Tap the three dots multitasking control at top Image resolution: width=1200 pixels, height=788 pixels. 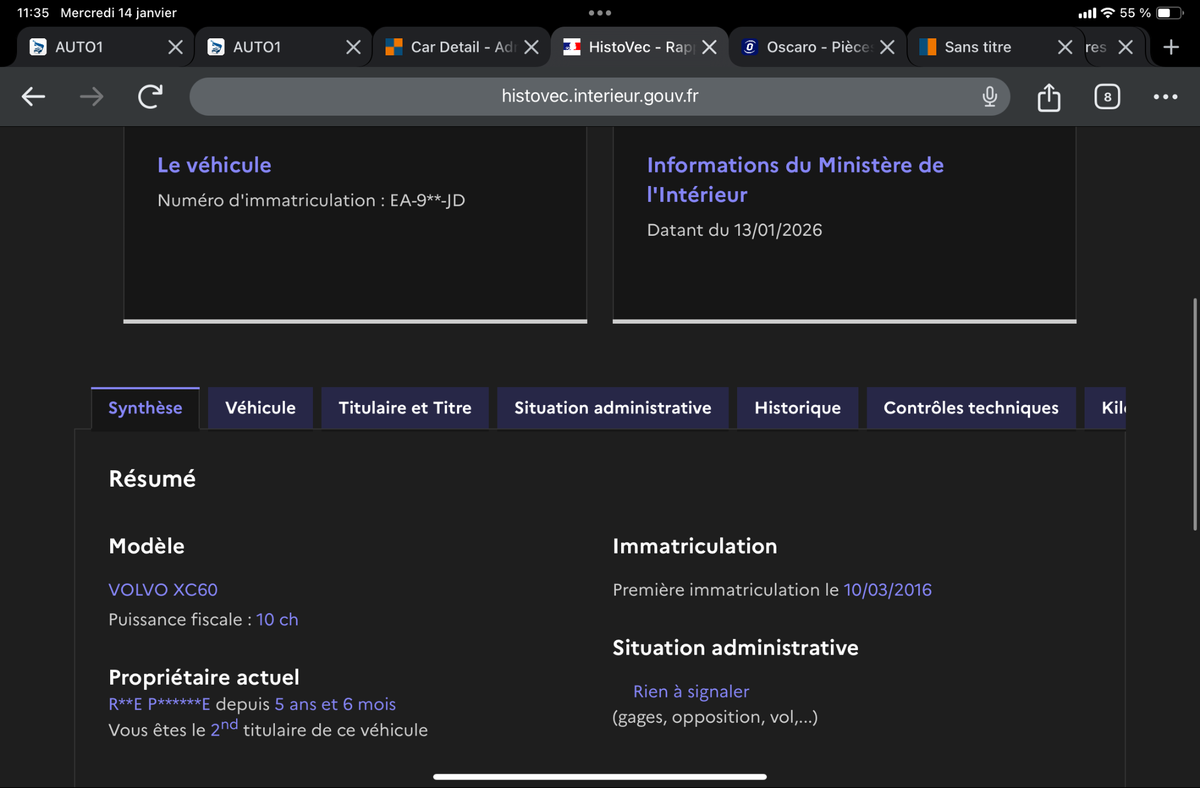pyautogui.click(x=600, y=13)
